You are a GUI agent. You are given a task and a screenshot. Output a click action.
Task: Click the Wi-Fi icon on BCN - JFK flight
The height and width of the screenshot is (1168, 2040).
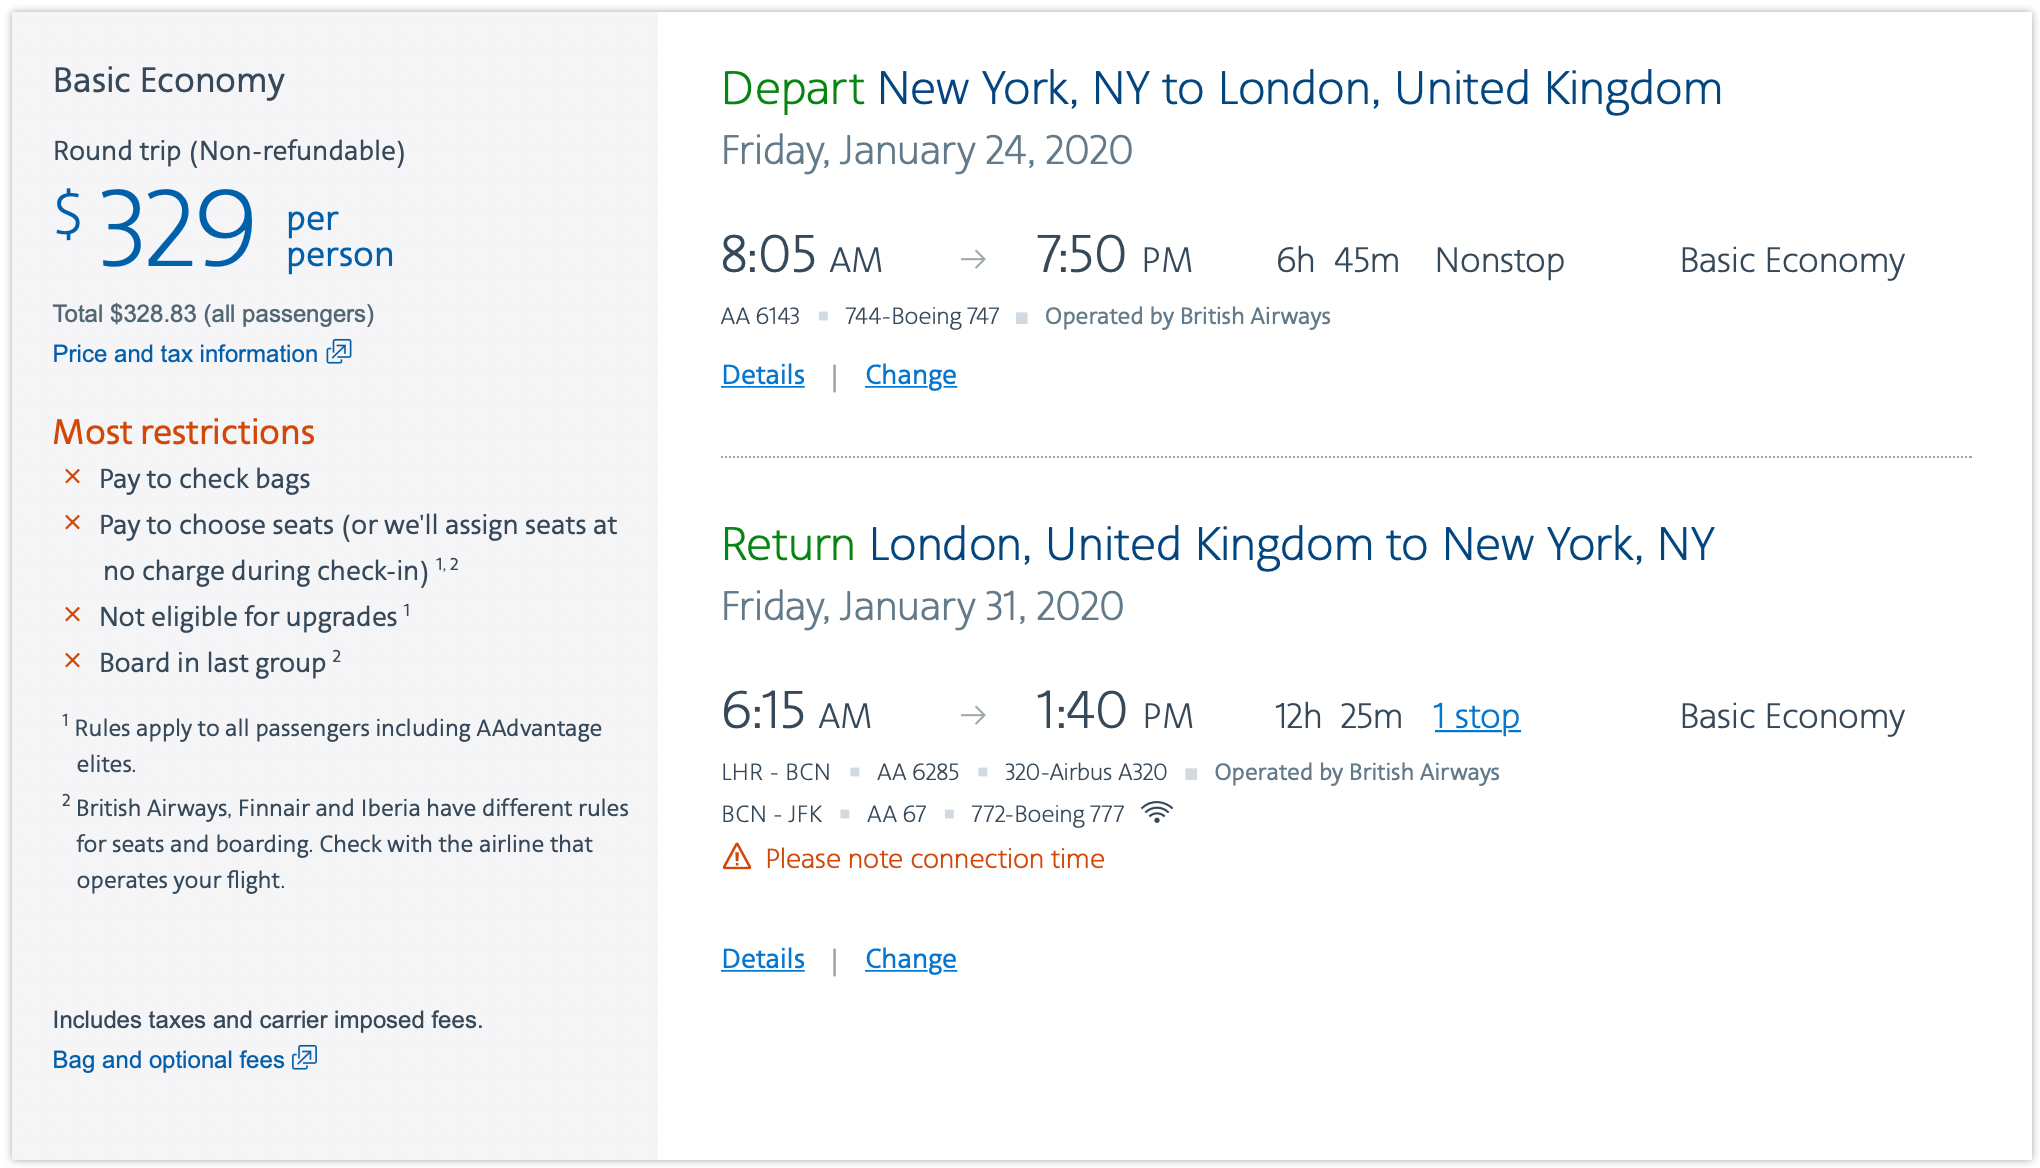[x=1156, y=813]
